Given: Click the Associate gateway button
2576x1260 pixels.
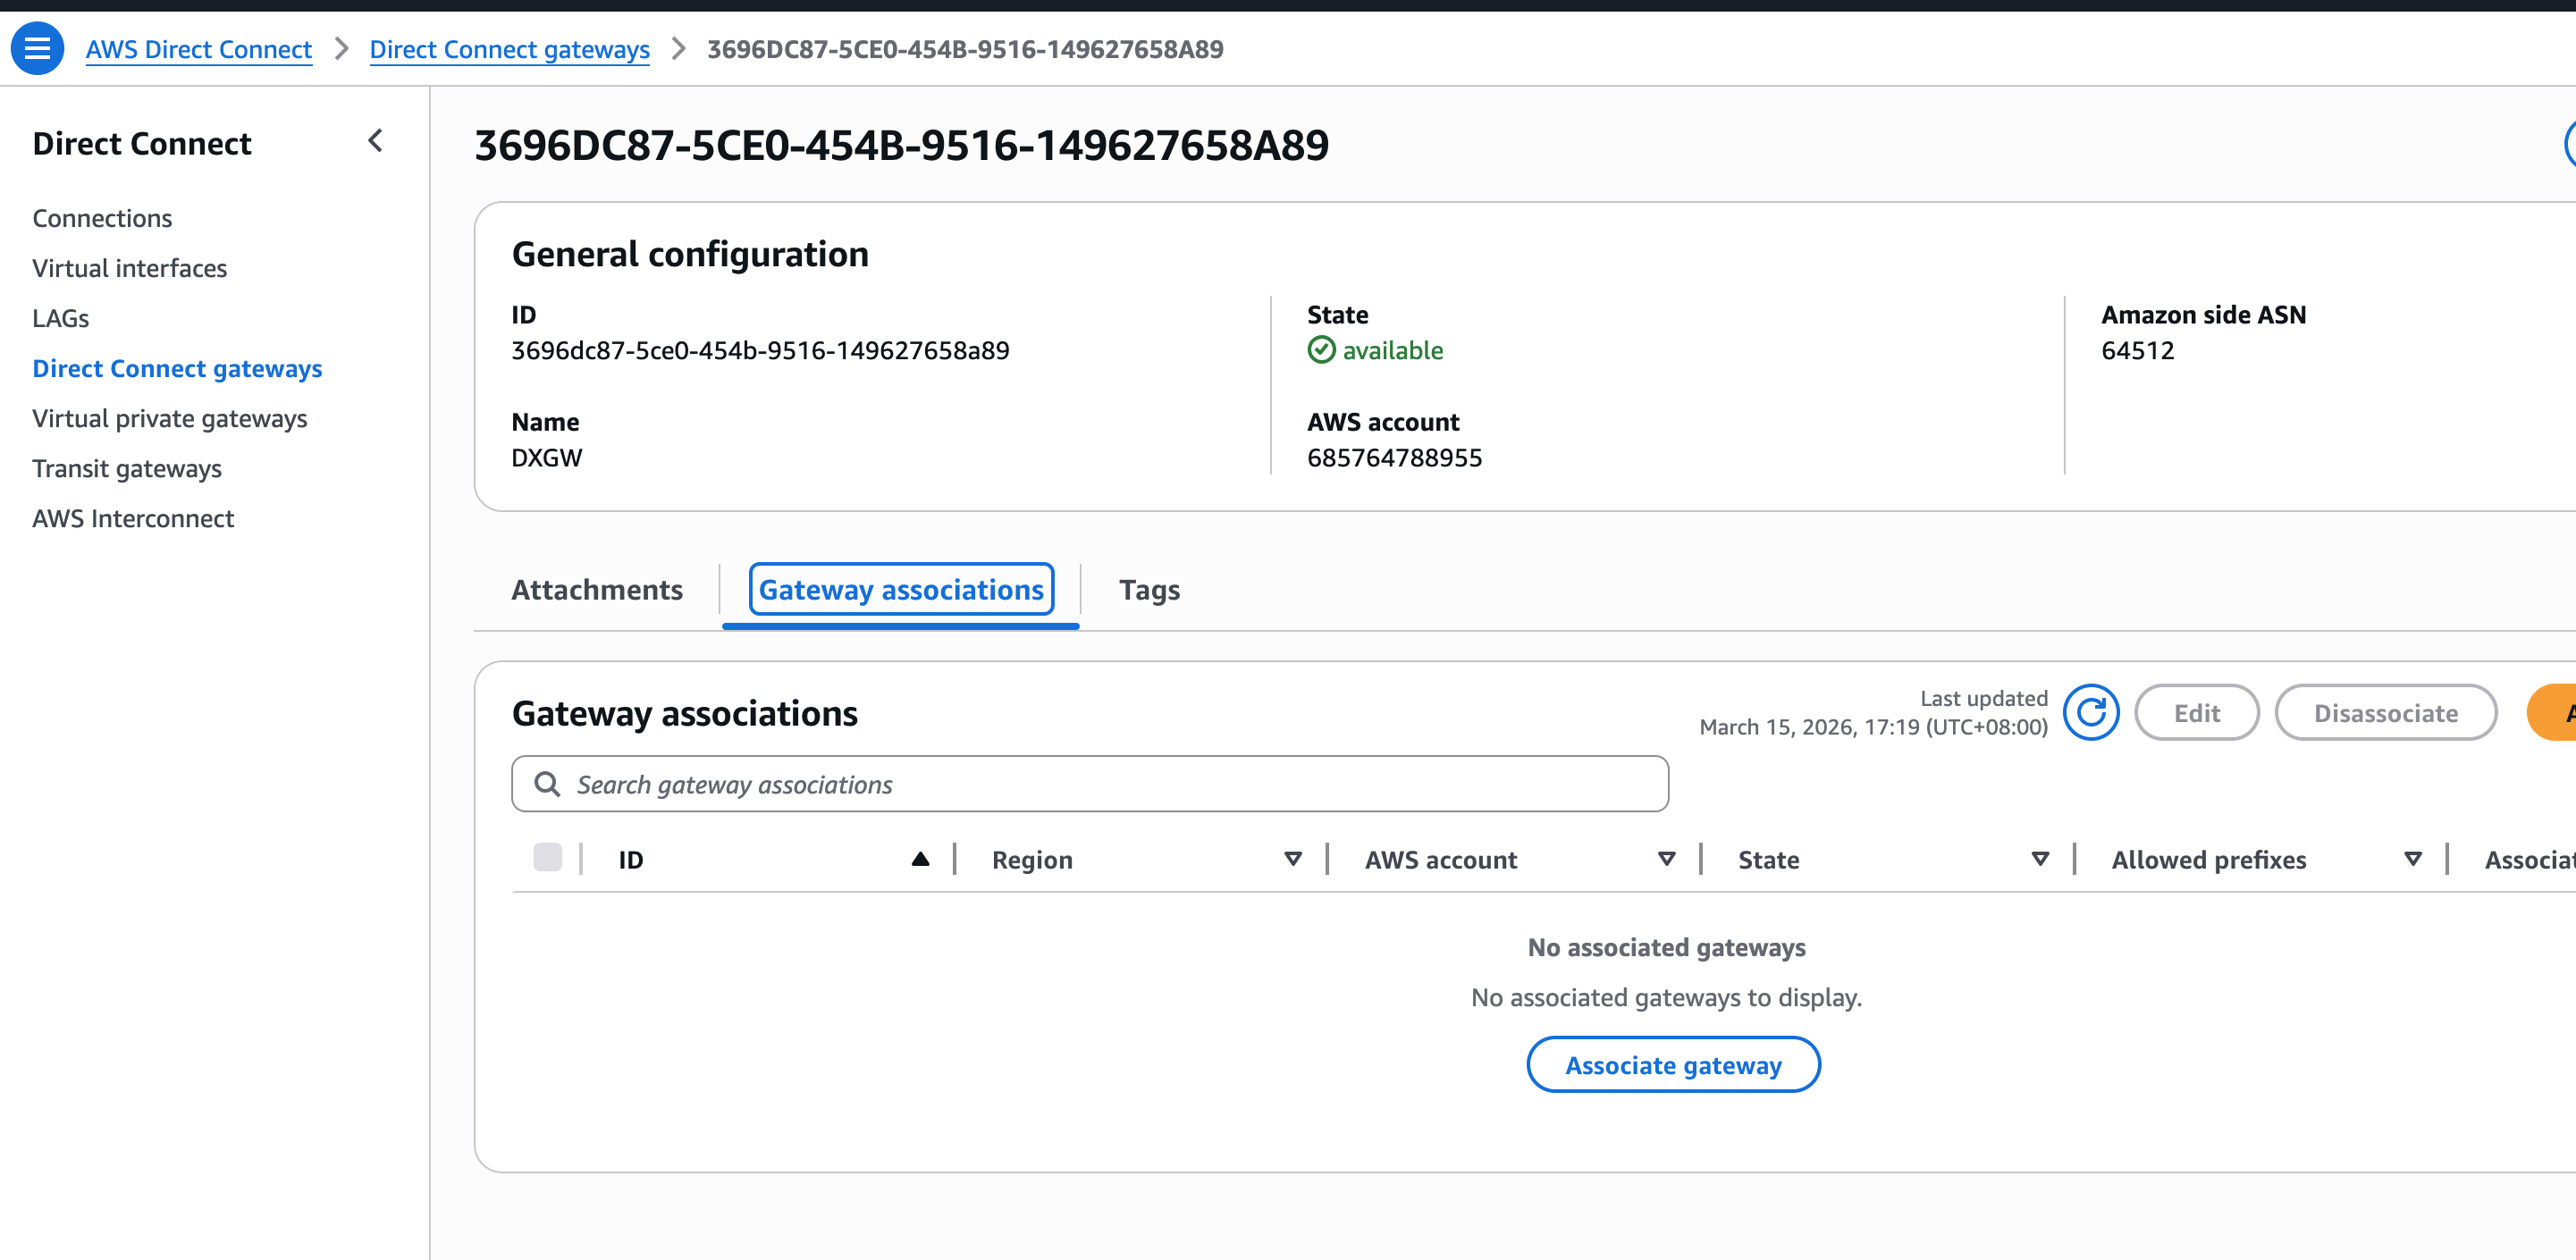Looking at the screenshot, I should tap(1672, 1065).
